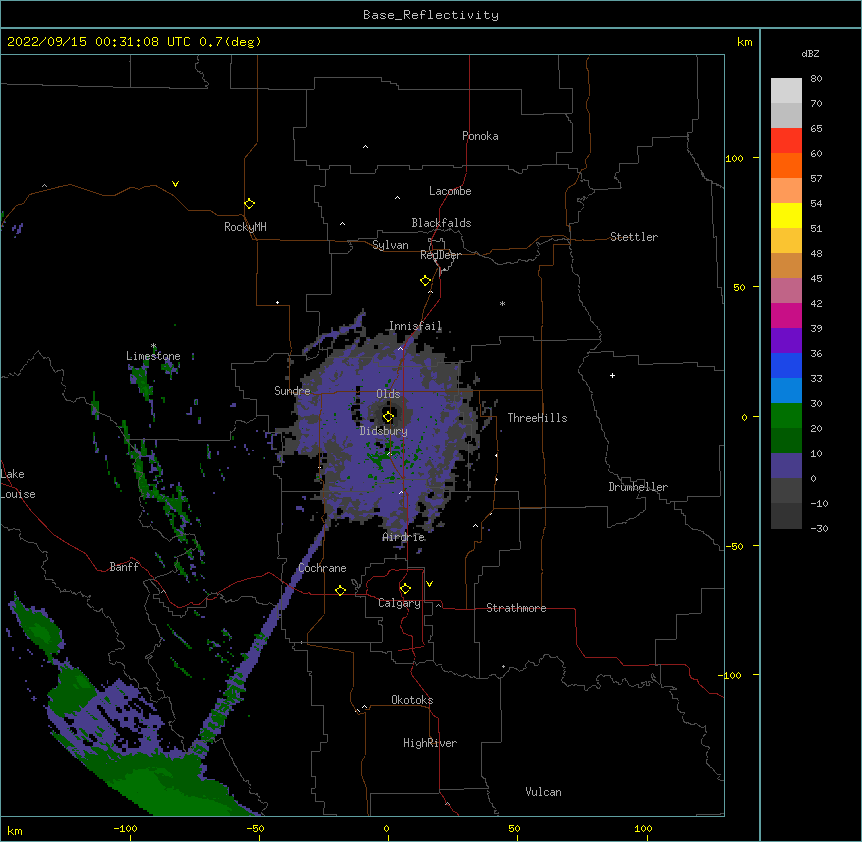This screenshot has width=862, height=842.
Task: Click the RedDeer city label
Action: 440,255
